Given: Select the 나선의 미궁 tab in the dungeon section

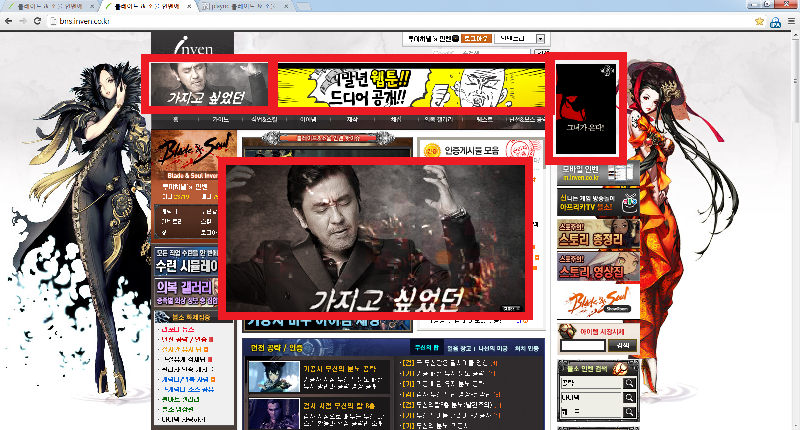Looking at the screenshot, I should [492, 348].
